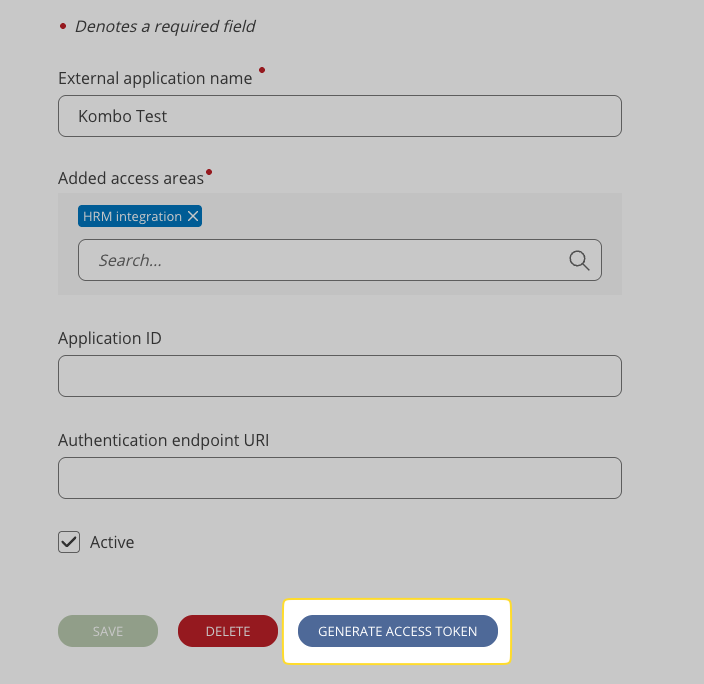Image resolution: width=704 pixels, height=684 pixels.
Task: Click the magnifying glass search icon
Action: click(x=579, y=260)
